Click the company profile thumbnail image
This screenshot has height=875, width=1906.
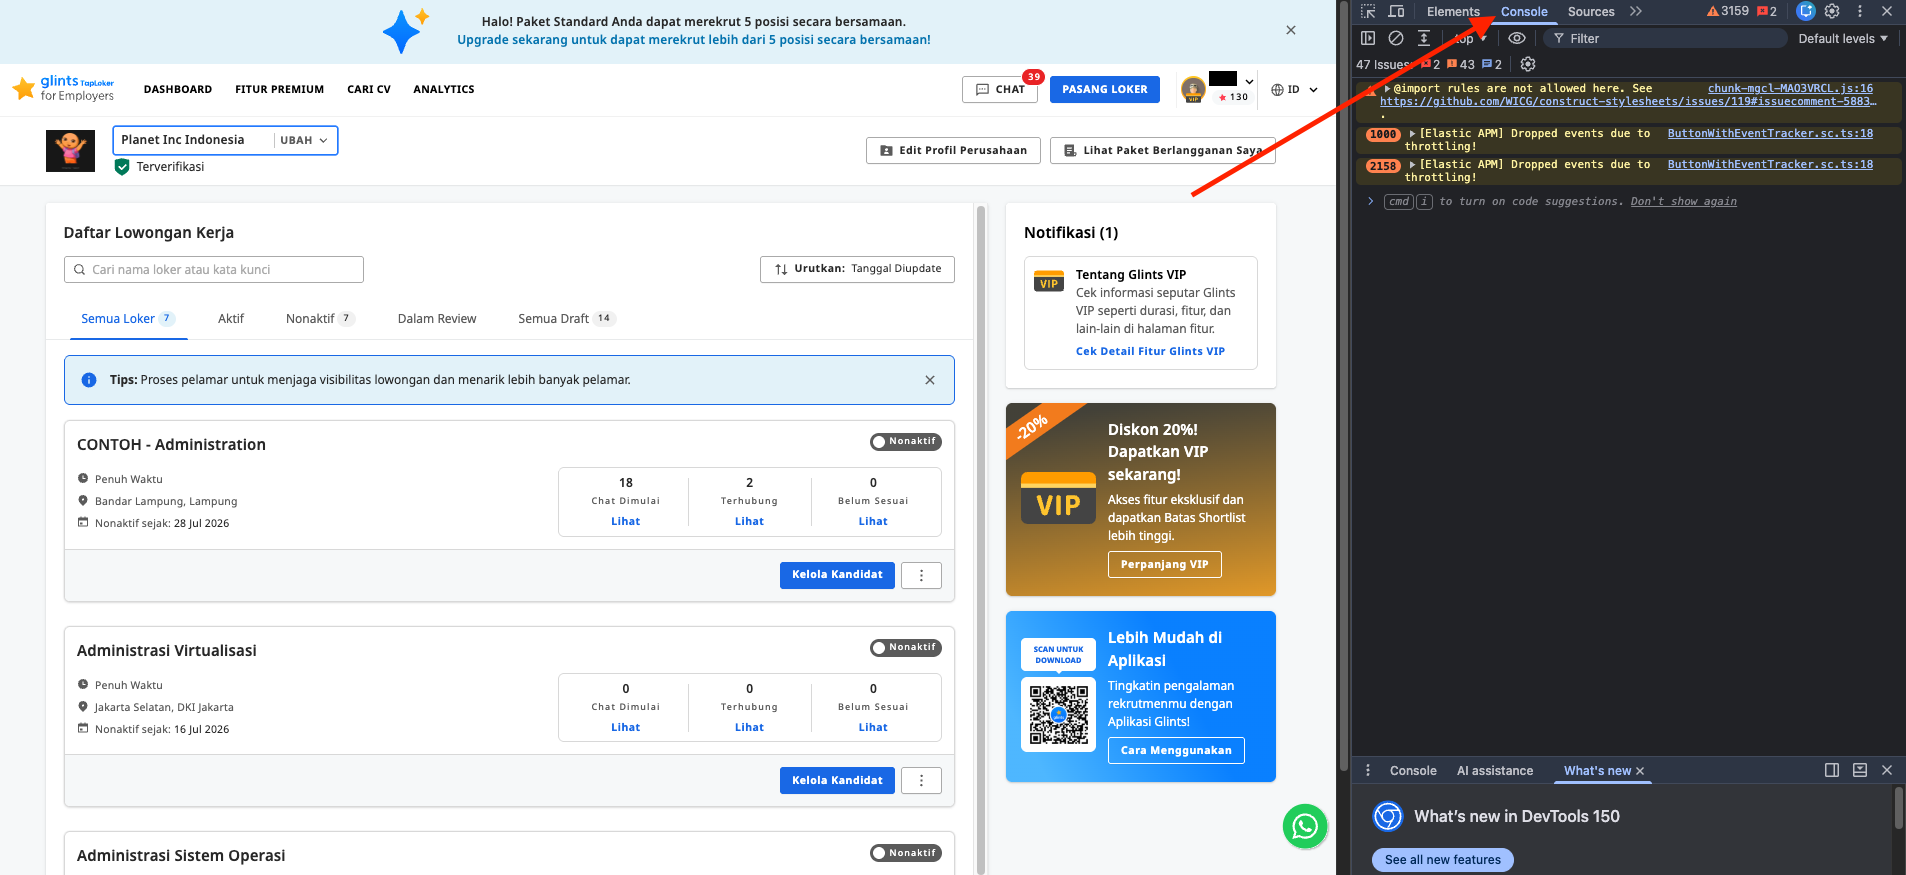70,151
